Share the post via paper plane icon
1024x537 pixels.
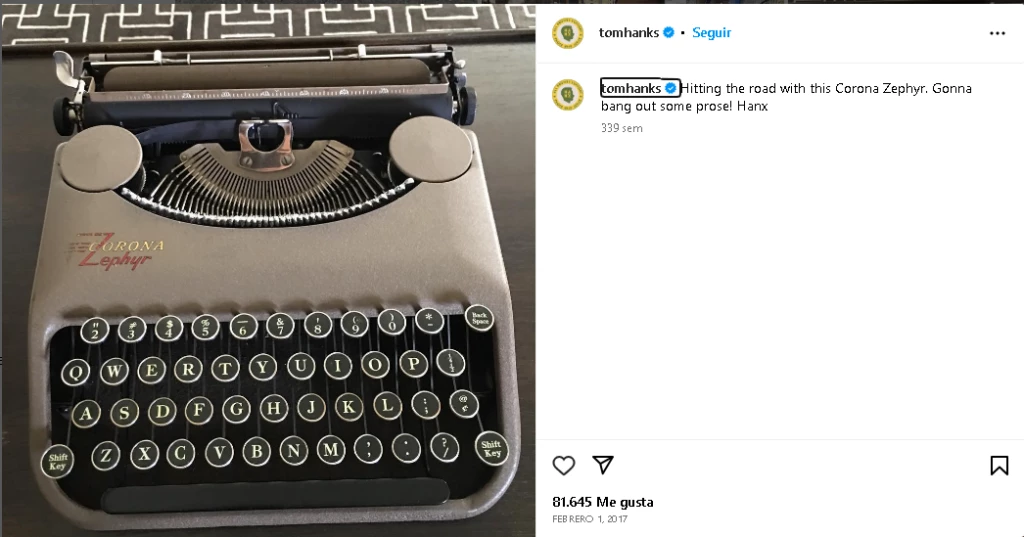[x=603, y=464]
